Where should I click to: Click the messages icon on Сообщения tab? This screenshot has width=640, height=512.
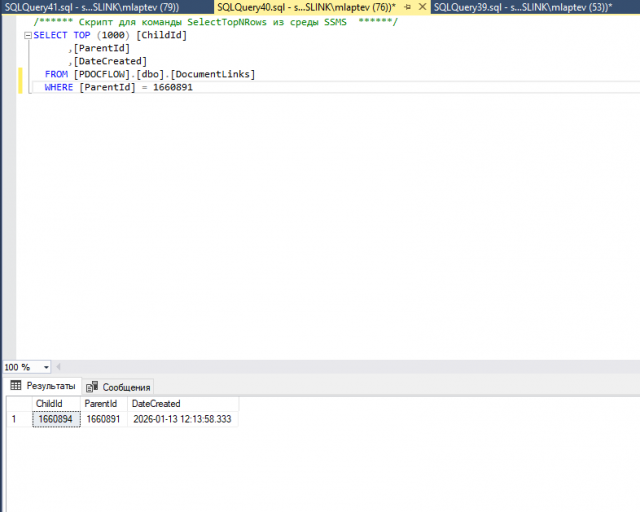(x=92, y=387)
